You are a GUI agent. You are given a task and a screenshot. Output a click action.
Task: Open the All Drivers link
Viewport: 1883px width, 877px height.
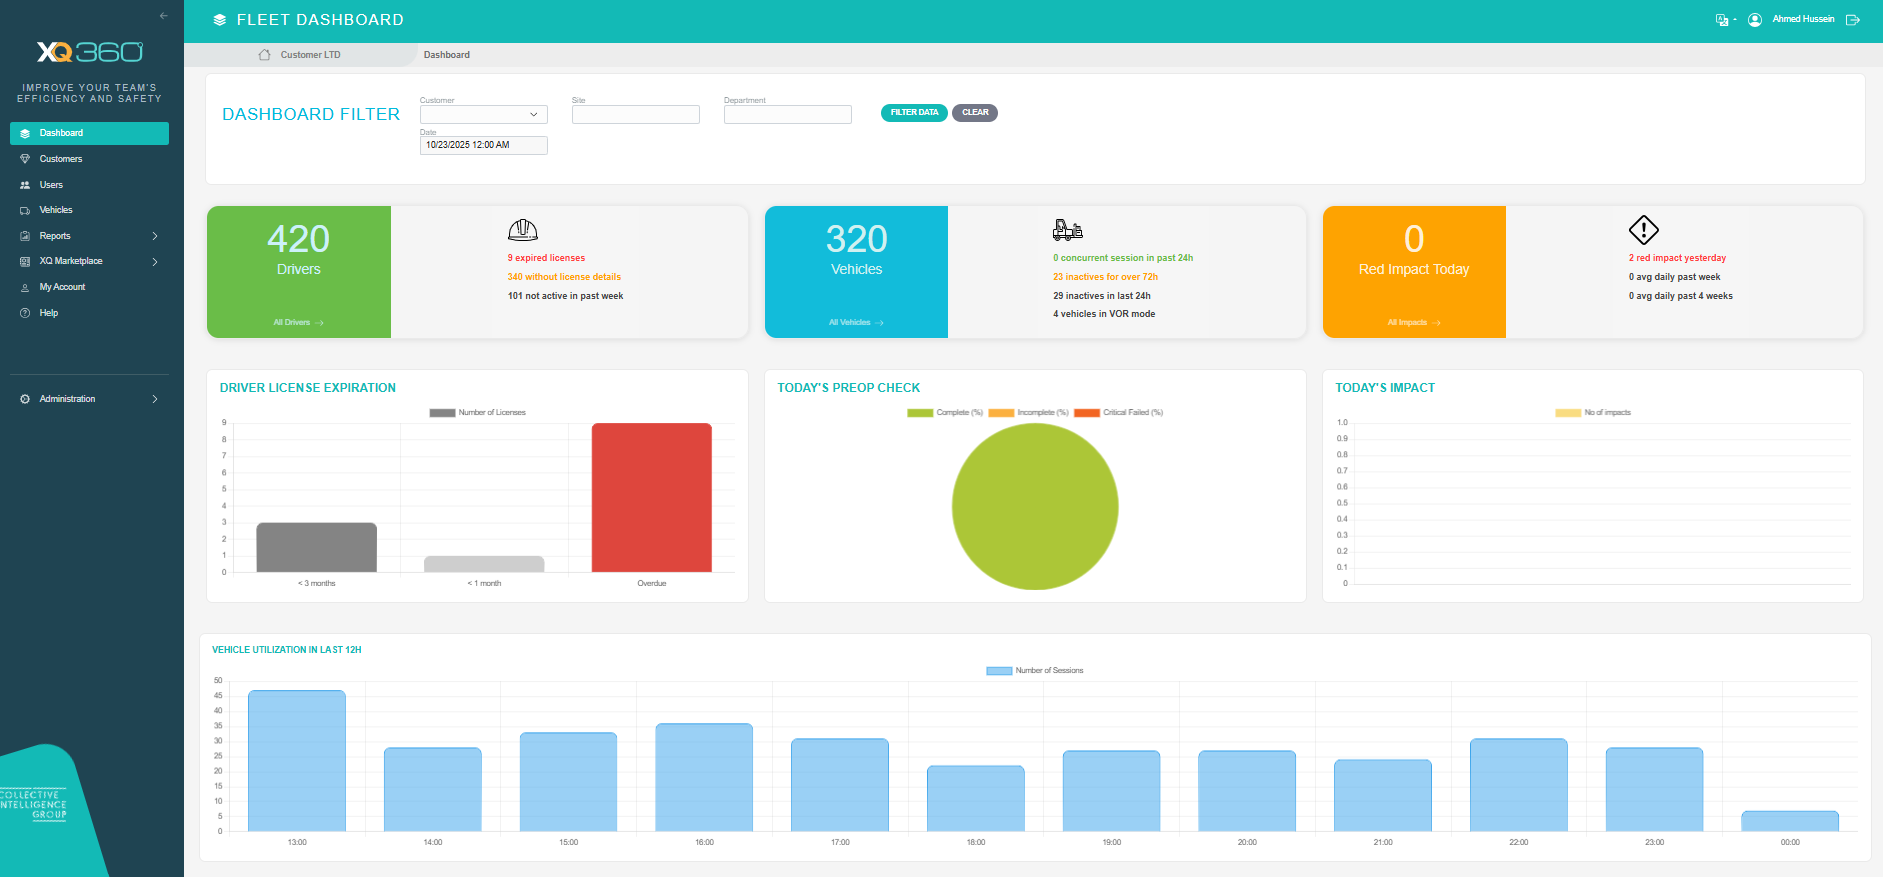(x=298, y=323)
